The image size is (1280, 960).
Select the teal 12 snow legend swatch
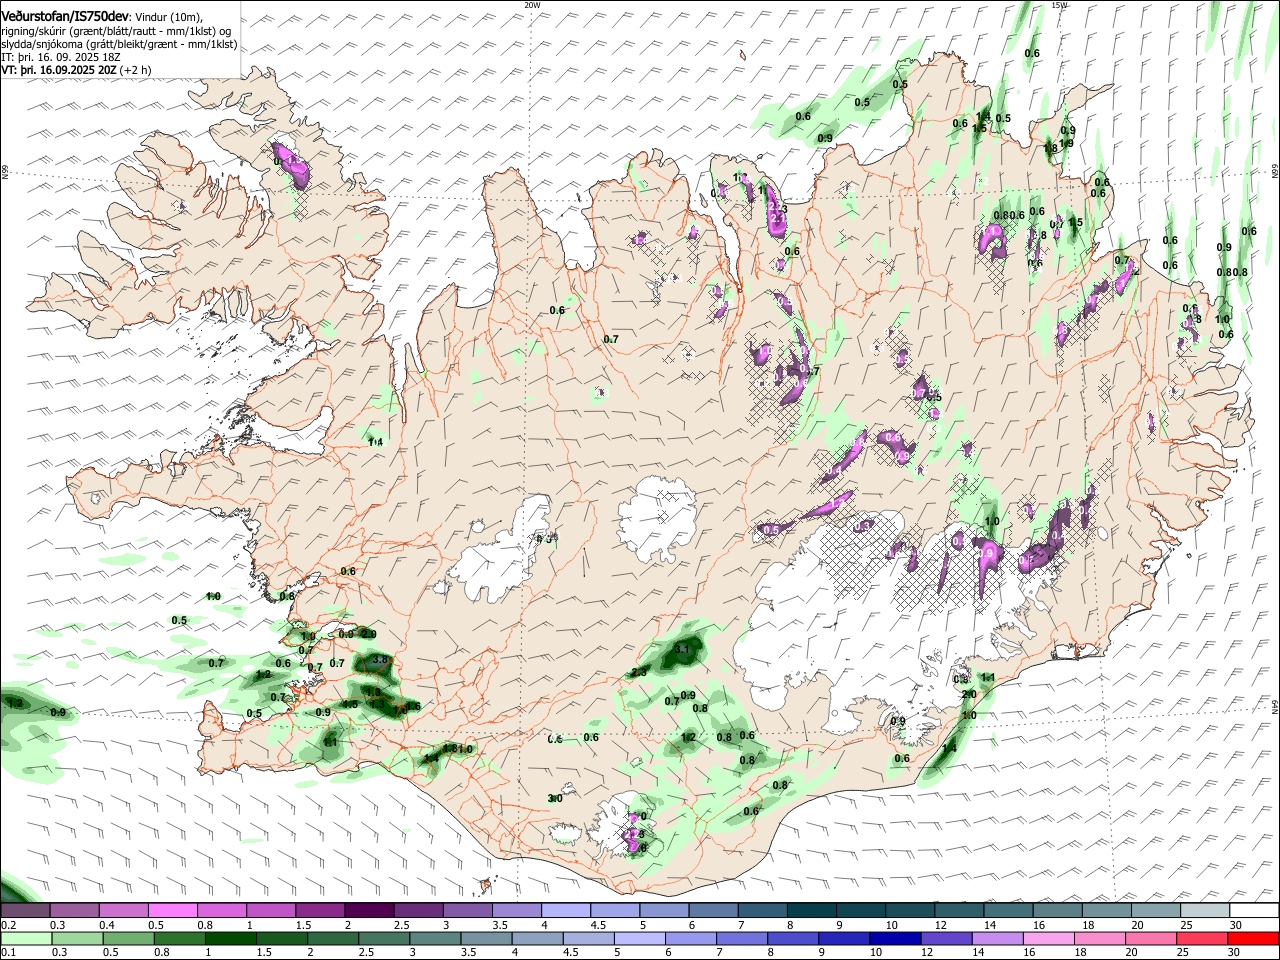click(x=958, y=910)
